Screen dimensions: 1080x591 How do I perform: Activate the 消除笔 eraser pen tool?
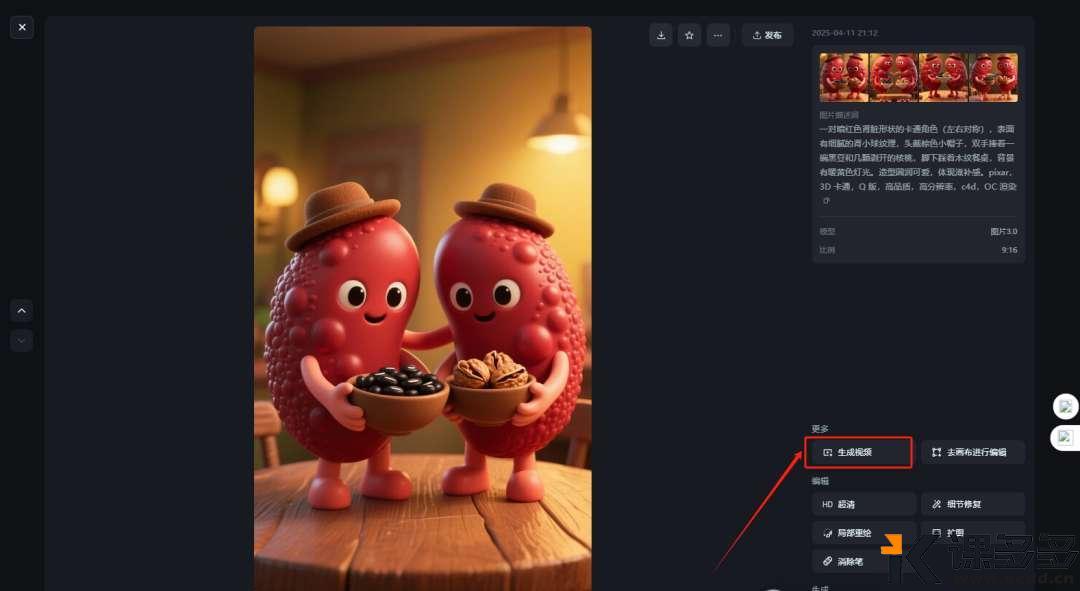coord(864,561)
